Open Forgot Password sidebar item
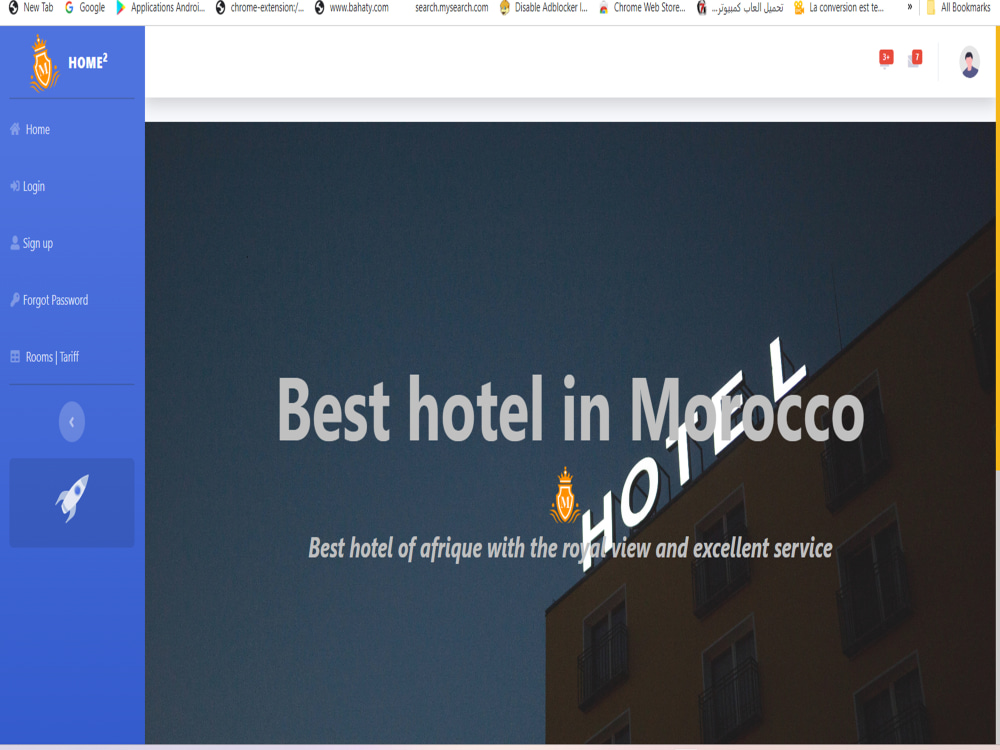The width and height of the screenshot is (1000, 750). [55, 300]
